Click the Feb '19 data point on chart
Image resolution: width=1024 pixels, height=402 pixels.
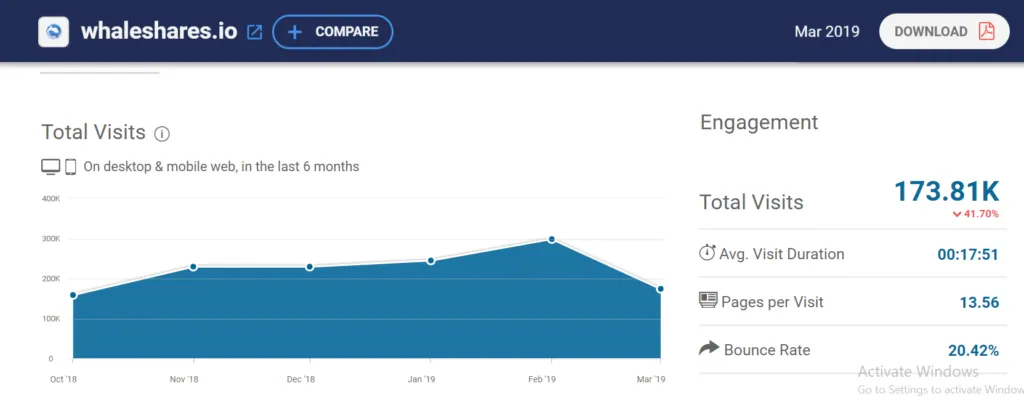click(551, 240)
